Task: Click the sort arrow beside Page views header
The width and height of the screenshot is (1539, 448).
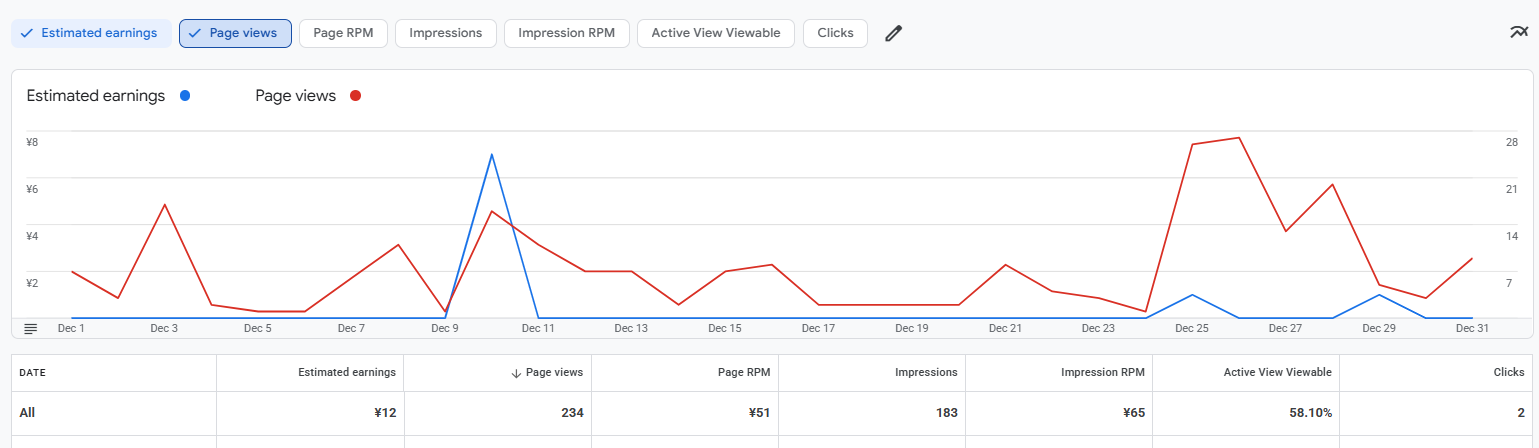Action: pyautogui.click(x=516, y=372)
